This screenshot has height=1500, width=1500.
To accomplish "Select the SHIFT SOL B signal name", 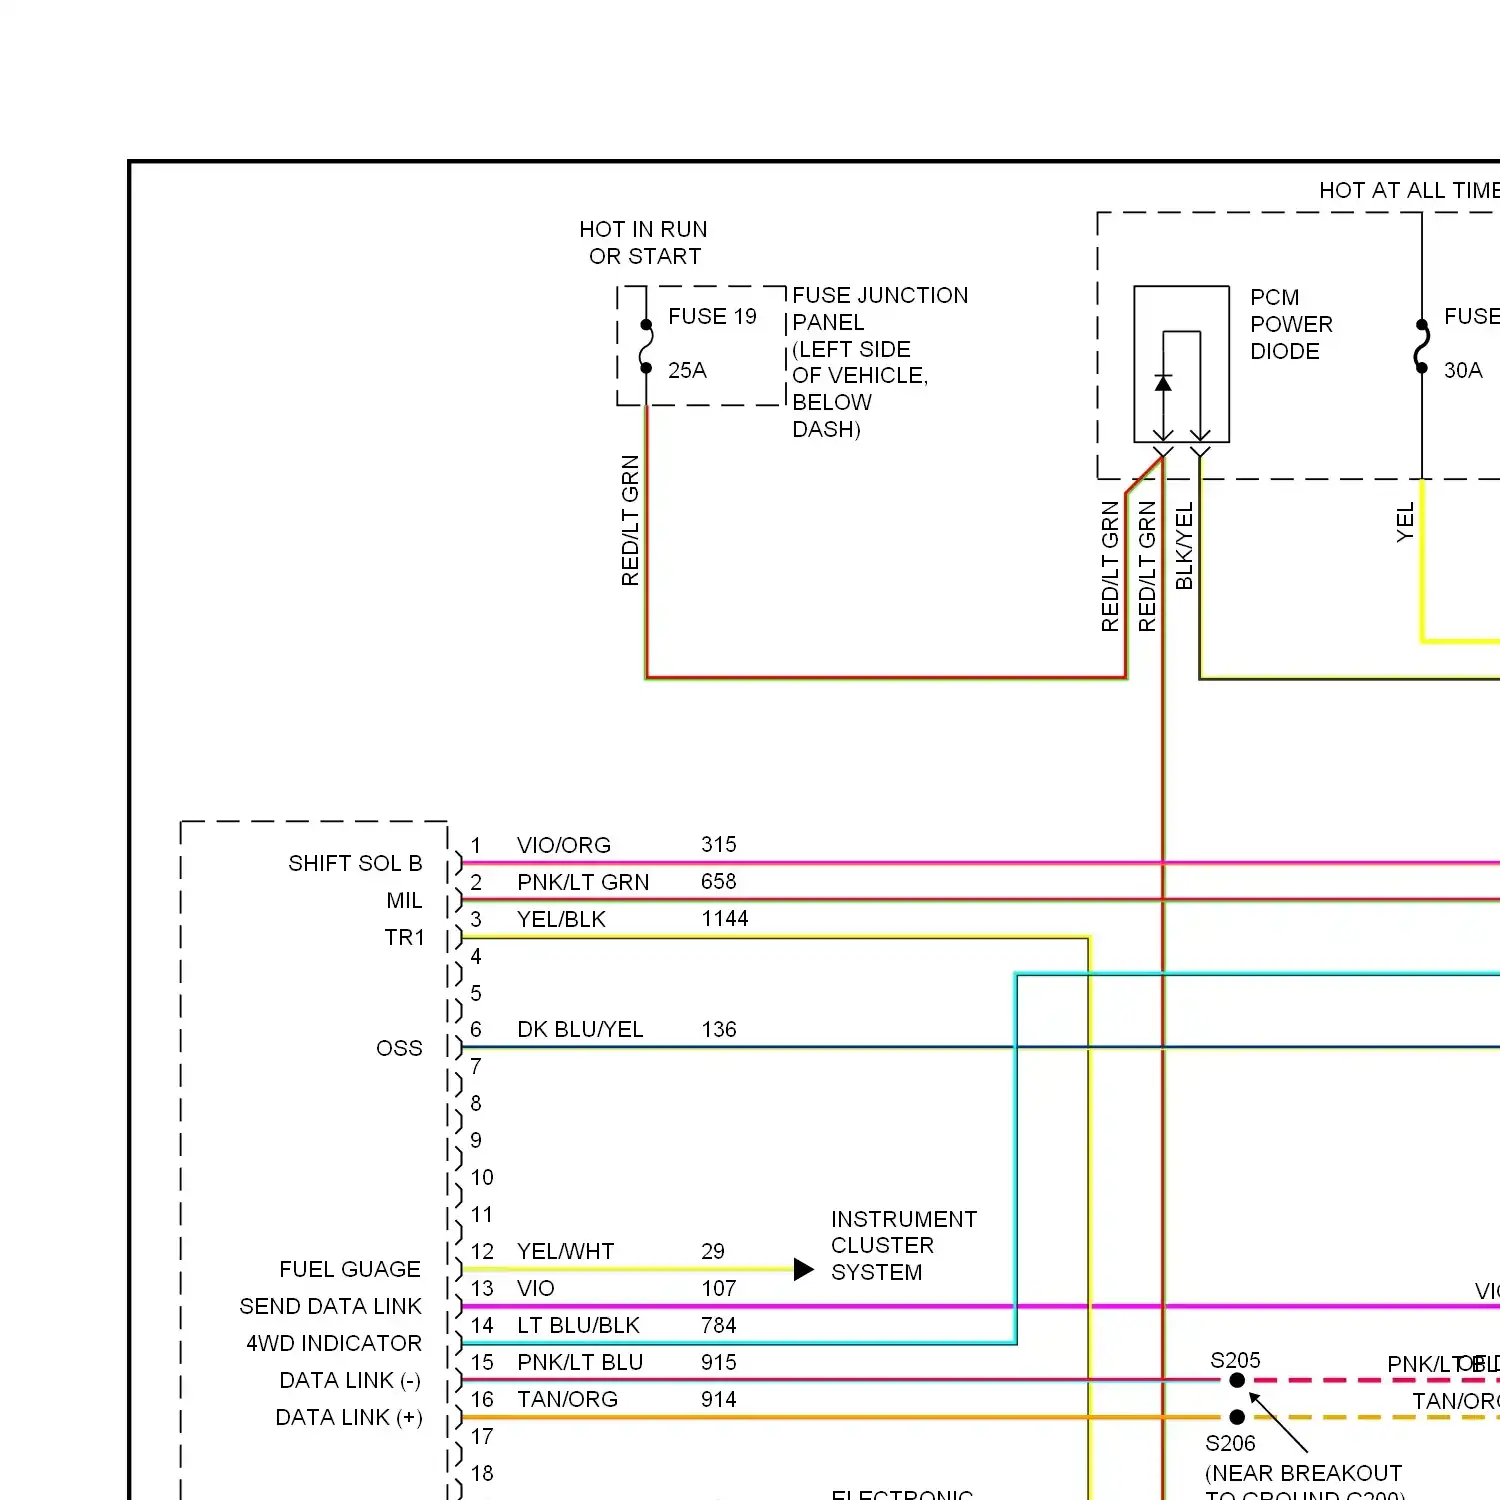I will [355, 863].
